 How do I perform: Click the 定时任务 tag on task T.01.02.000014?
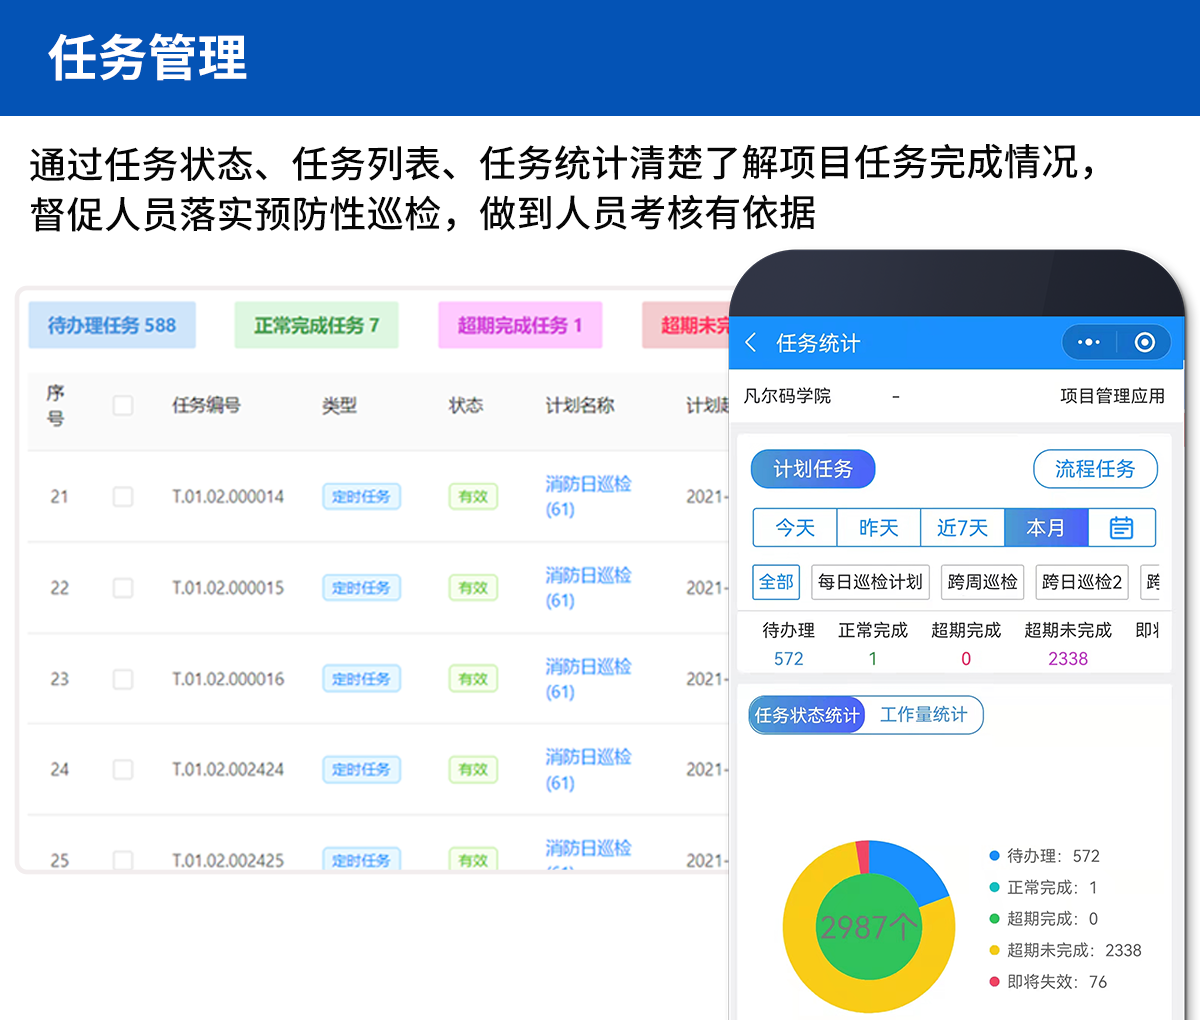(361, 497)
